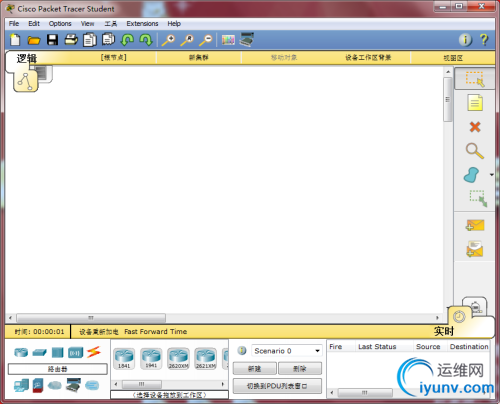
Task: Select the Custom Made Devices category
Action: tap(73, 385)
